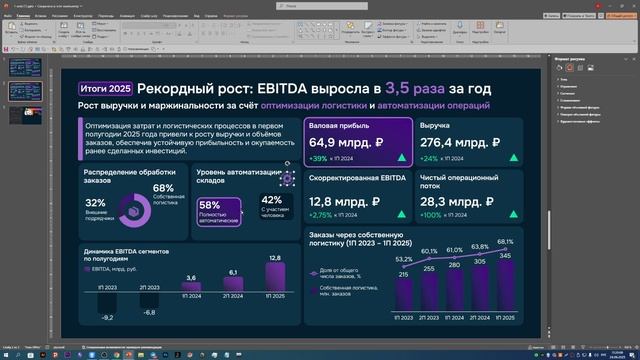Image resolution: width=640 pixels, height=360 pixels.
Task: Expand the Художественные эффекты section
Action: [x=578, y=121]
